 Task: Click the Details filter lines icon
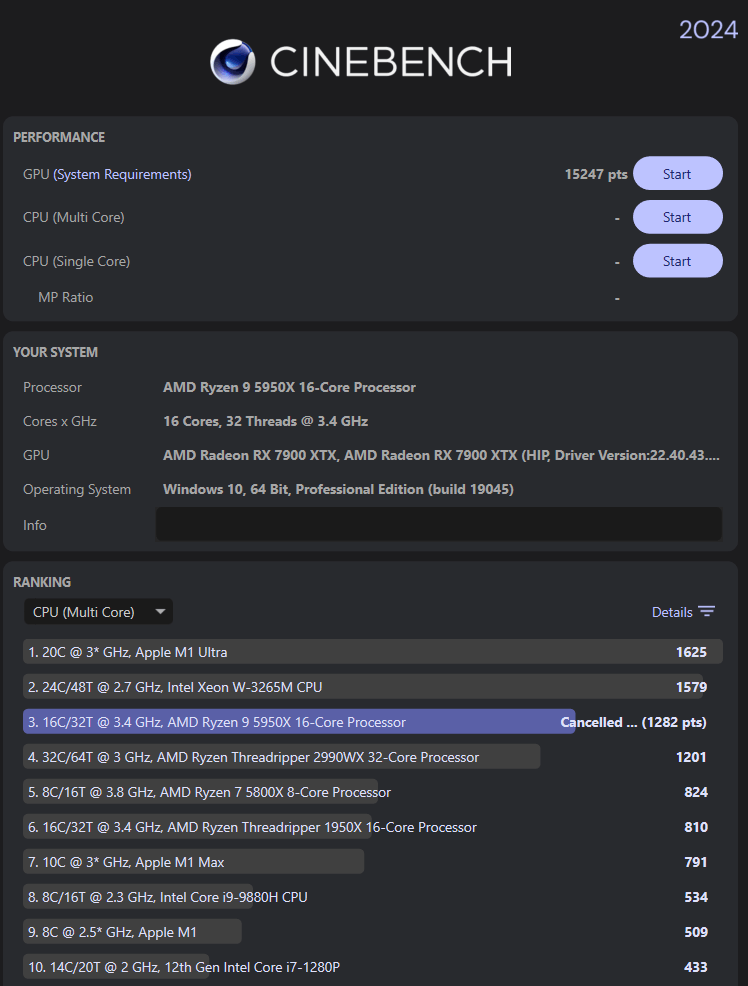[707, 612]
